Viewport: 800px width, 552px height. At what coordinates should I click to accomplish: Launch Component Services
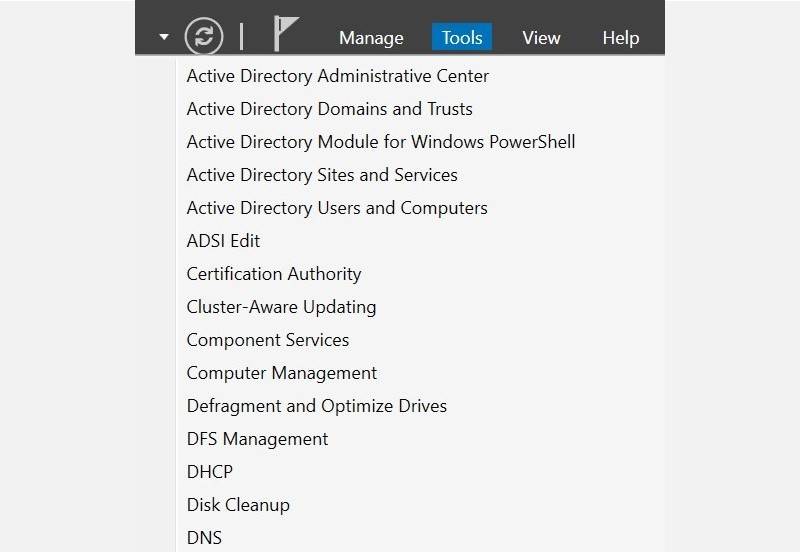pyautogui.click(x=267, y=340)
